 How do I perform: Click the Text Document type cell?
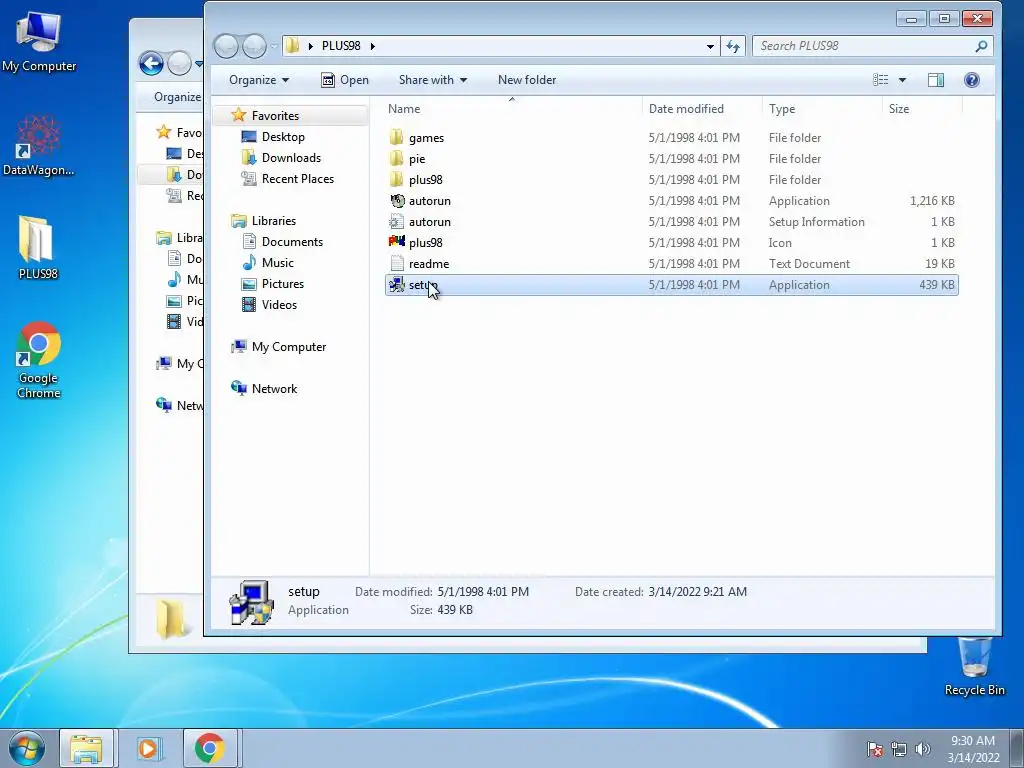pyautogui.click(x=809, y=264)
